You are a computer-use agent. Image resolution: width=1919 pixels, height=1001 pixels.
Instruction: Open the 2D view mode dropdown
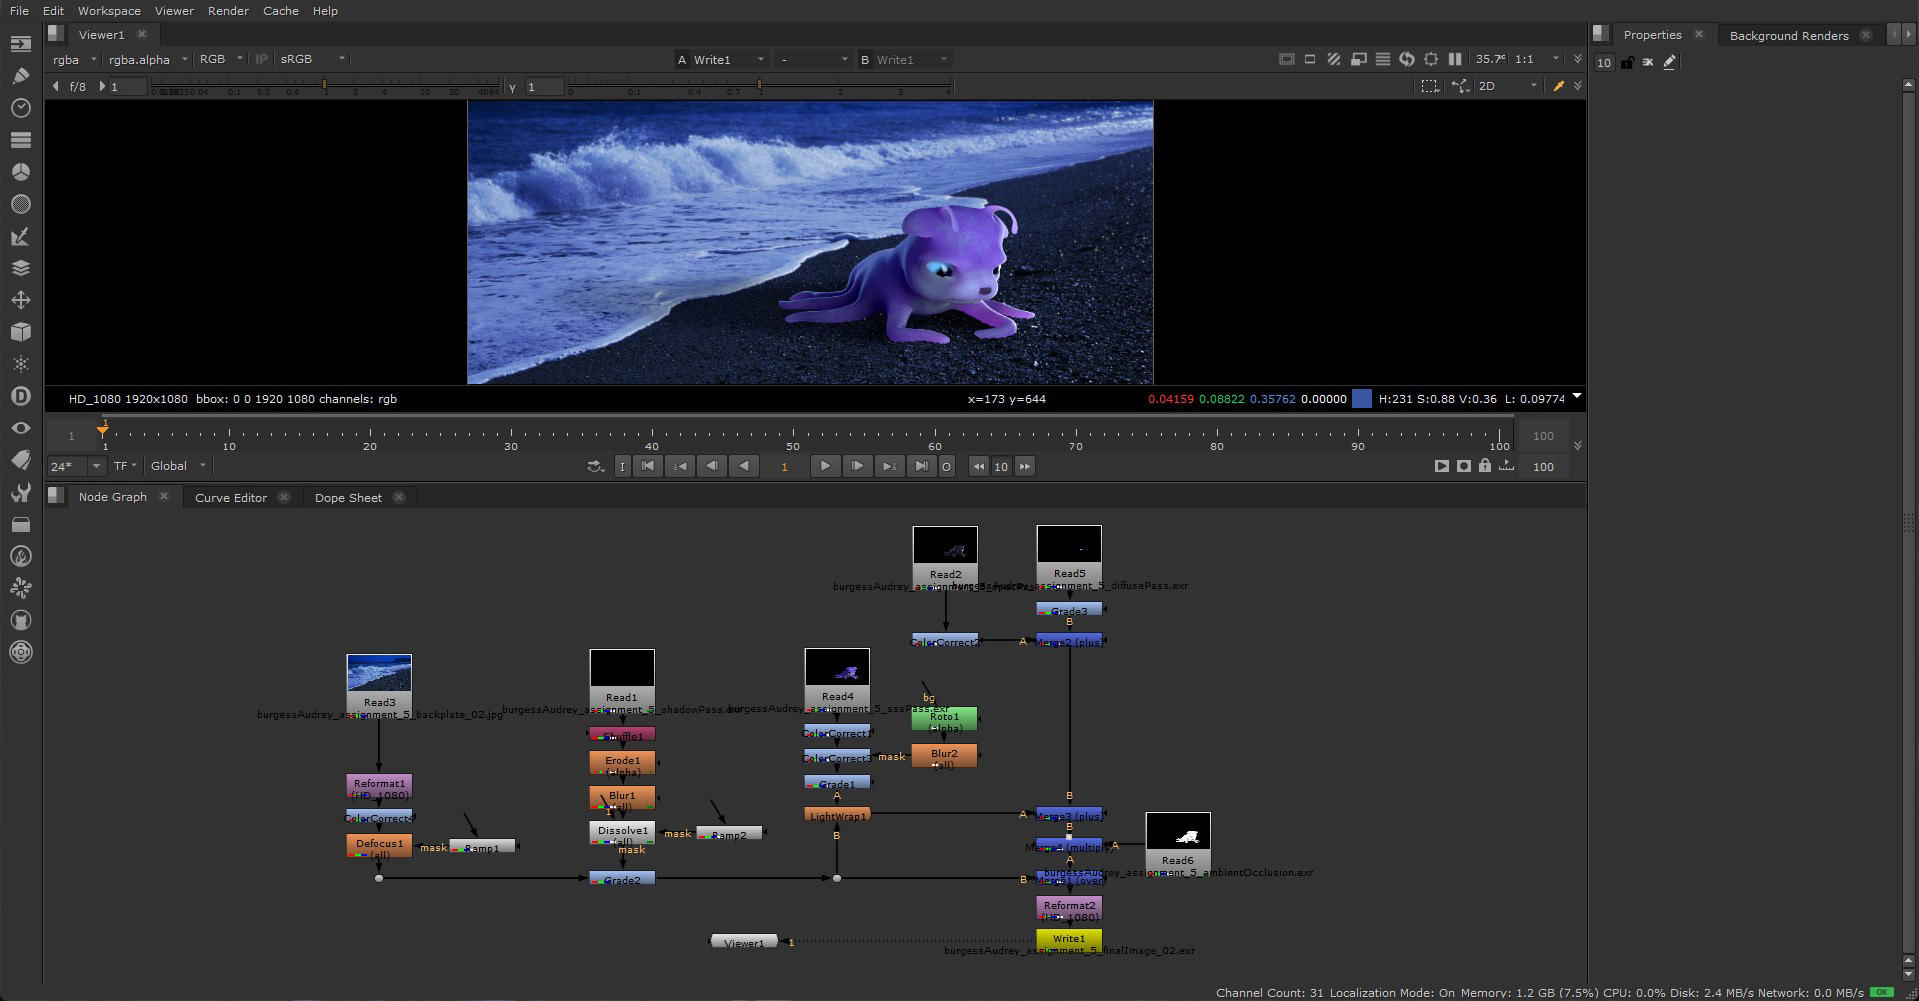[x=1508, y=86]
